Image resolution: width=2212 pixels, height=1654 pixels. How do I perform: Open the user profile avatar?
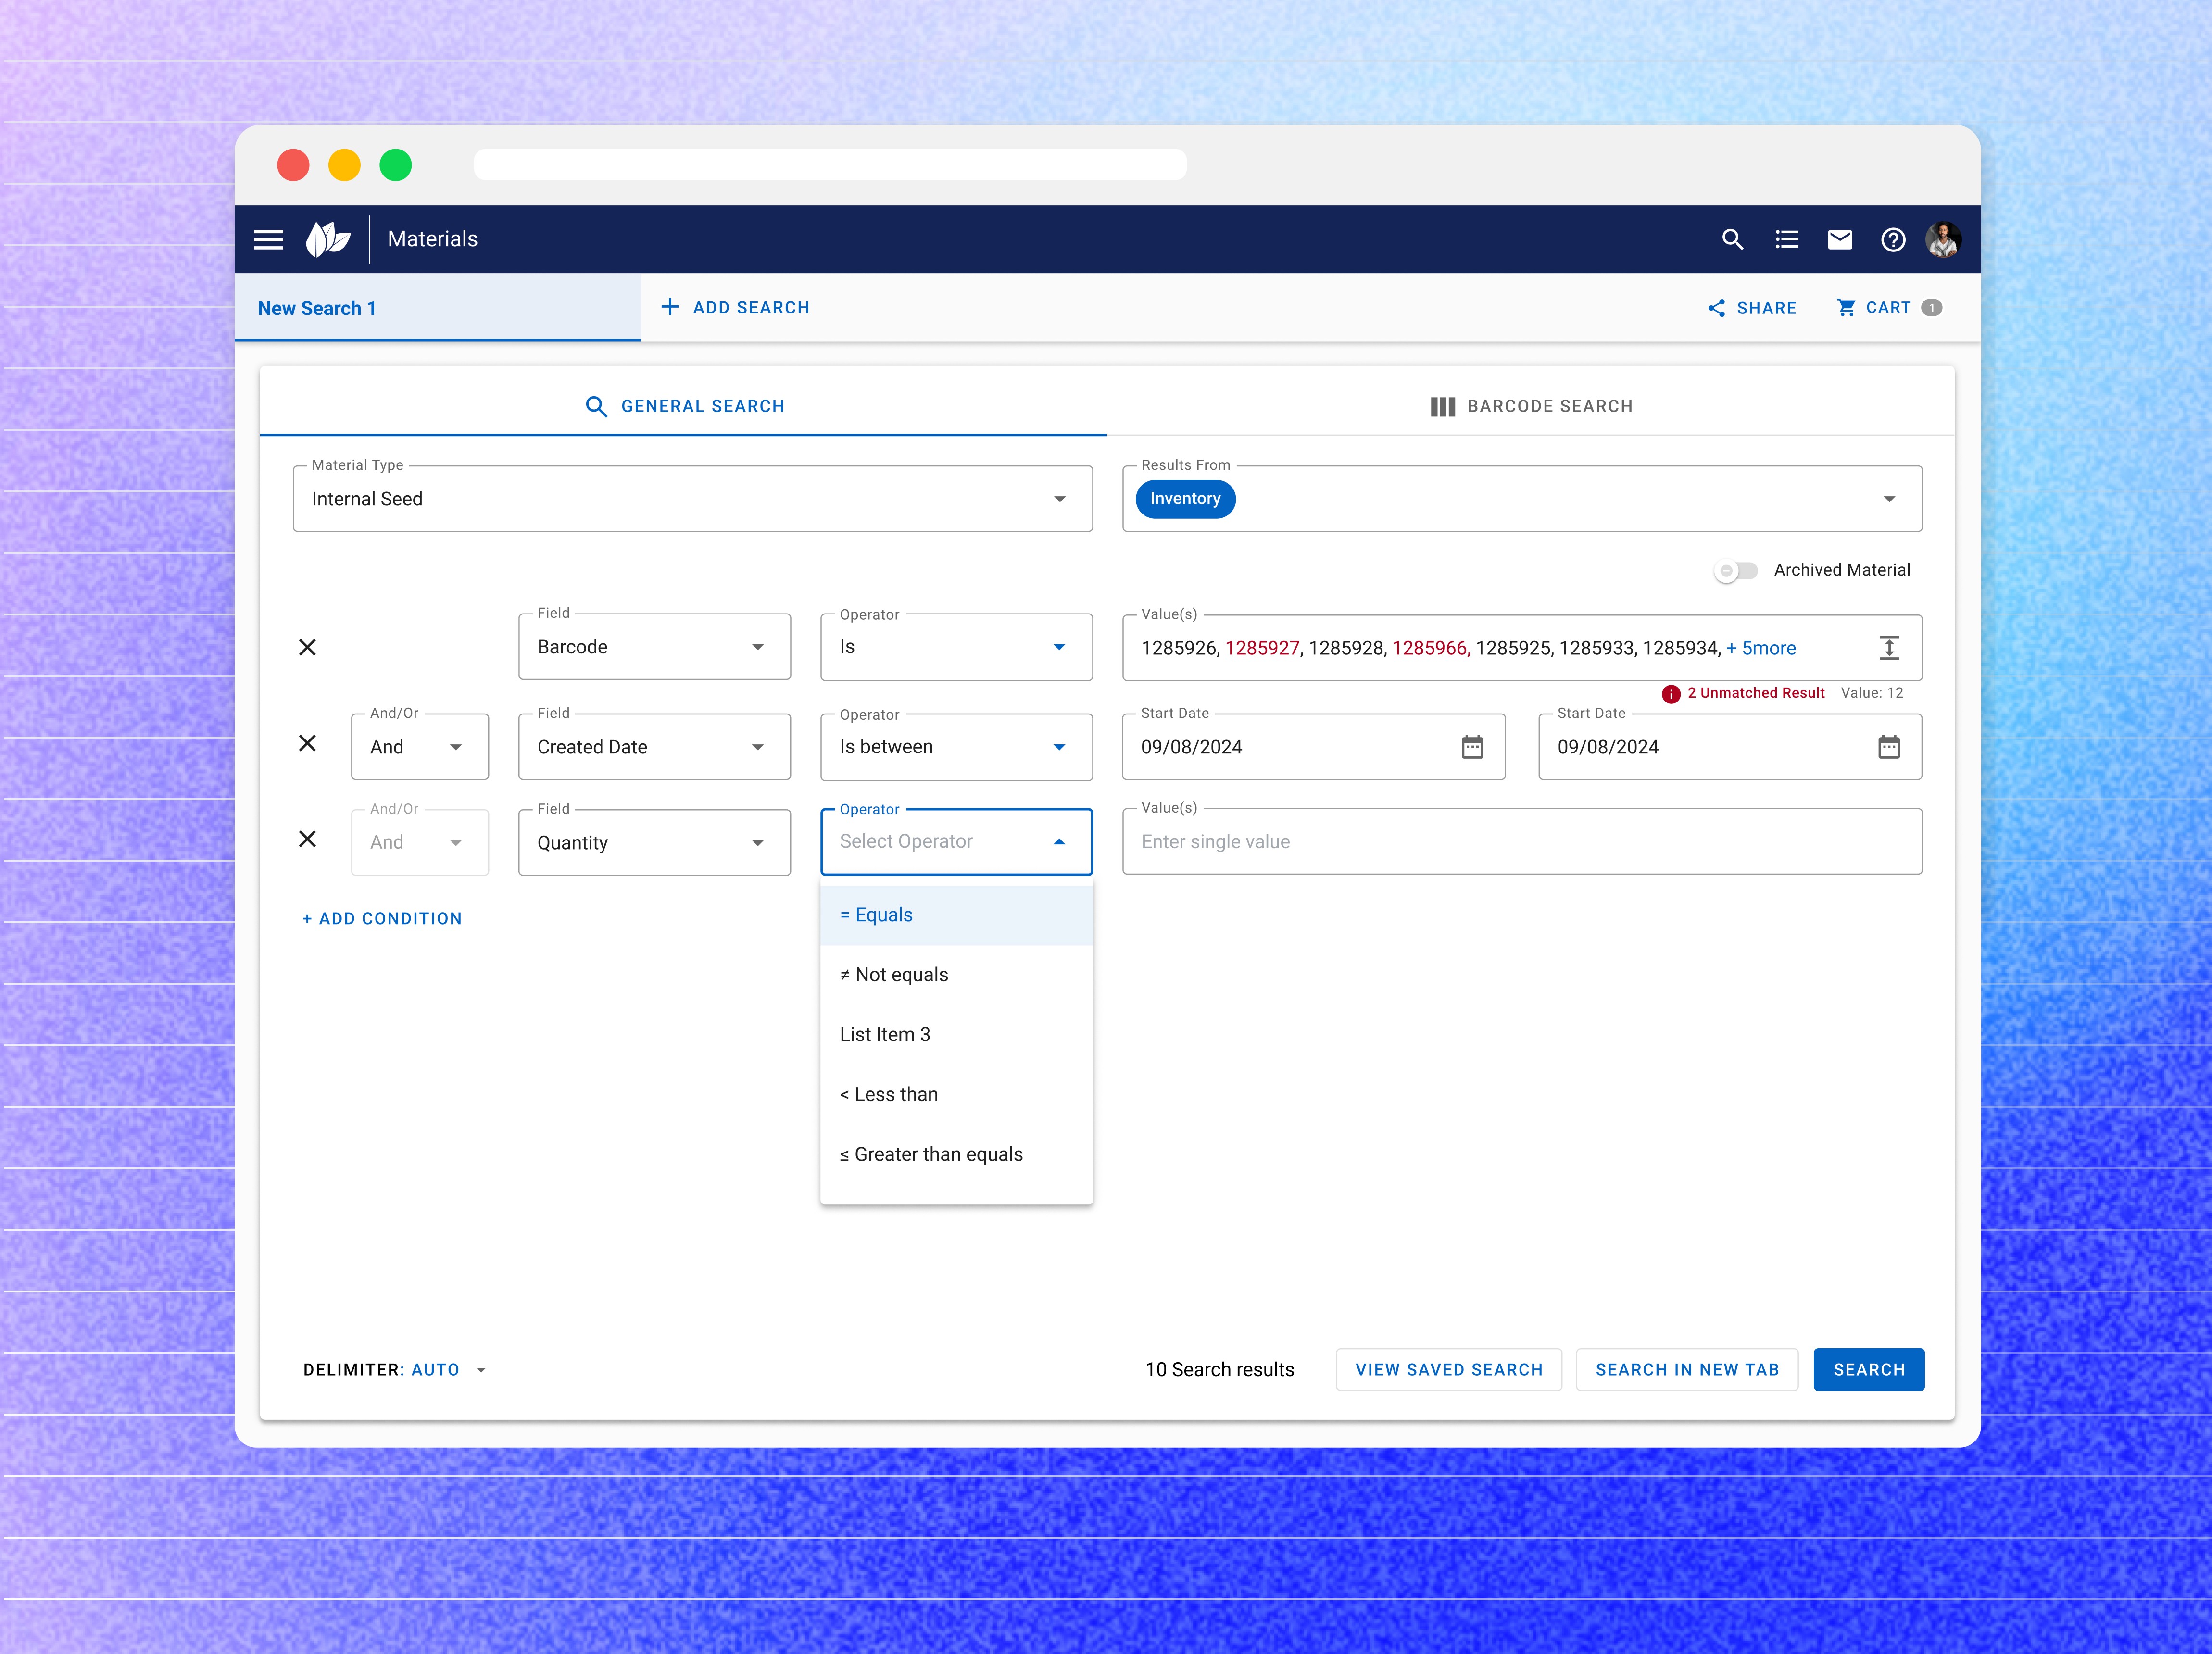pyautogui.click(x=1943, y=239)
